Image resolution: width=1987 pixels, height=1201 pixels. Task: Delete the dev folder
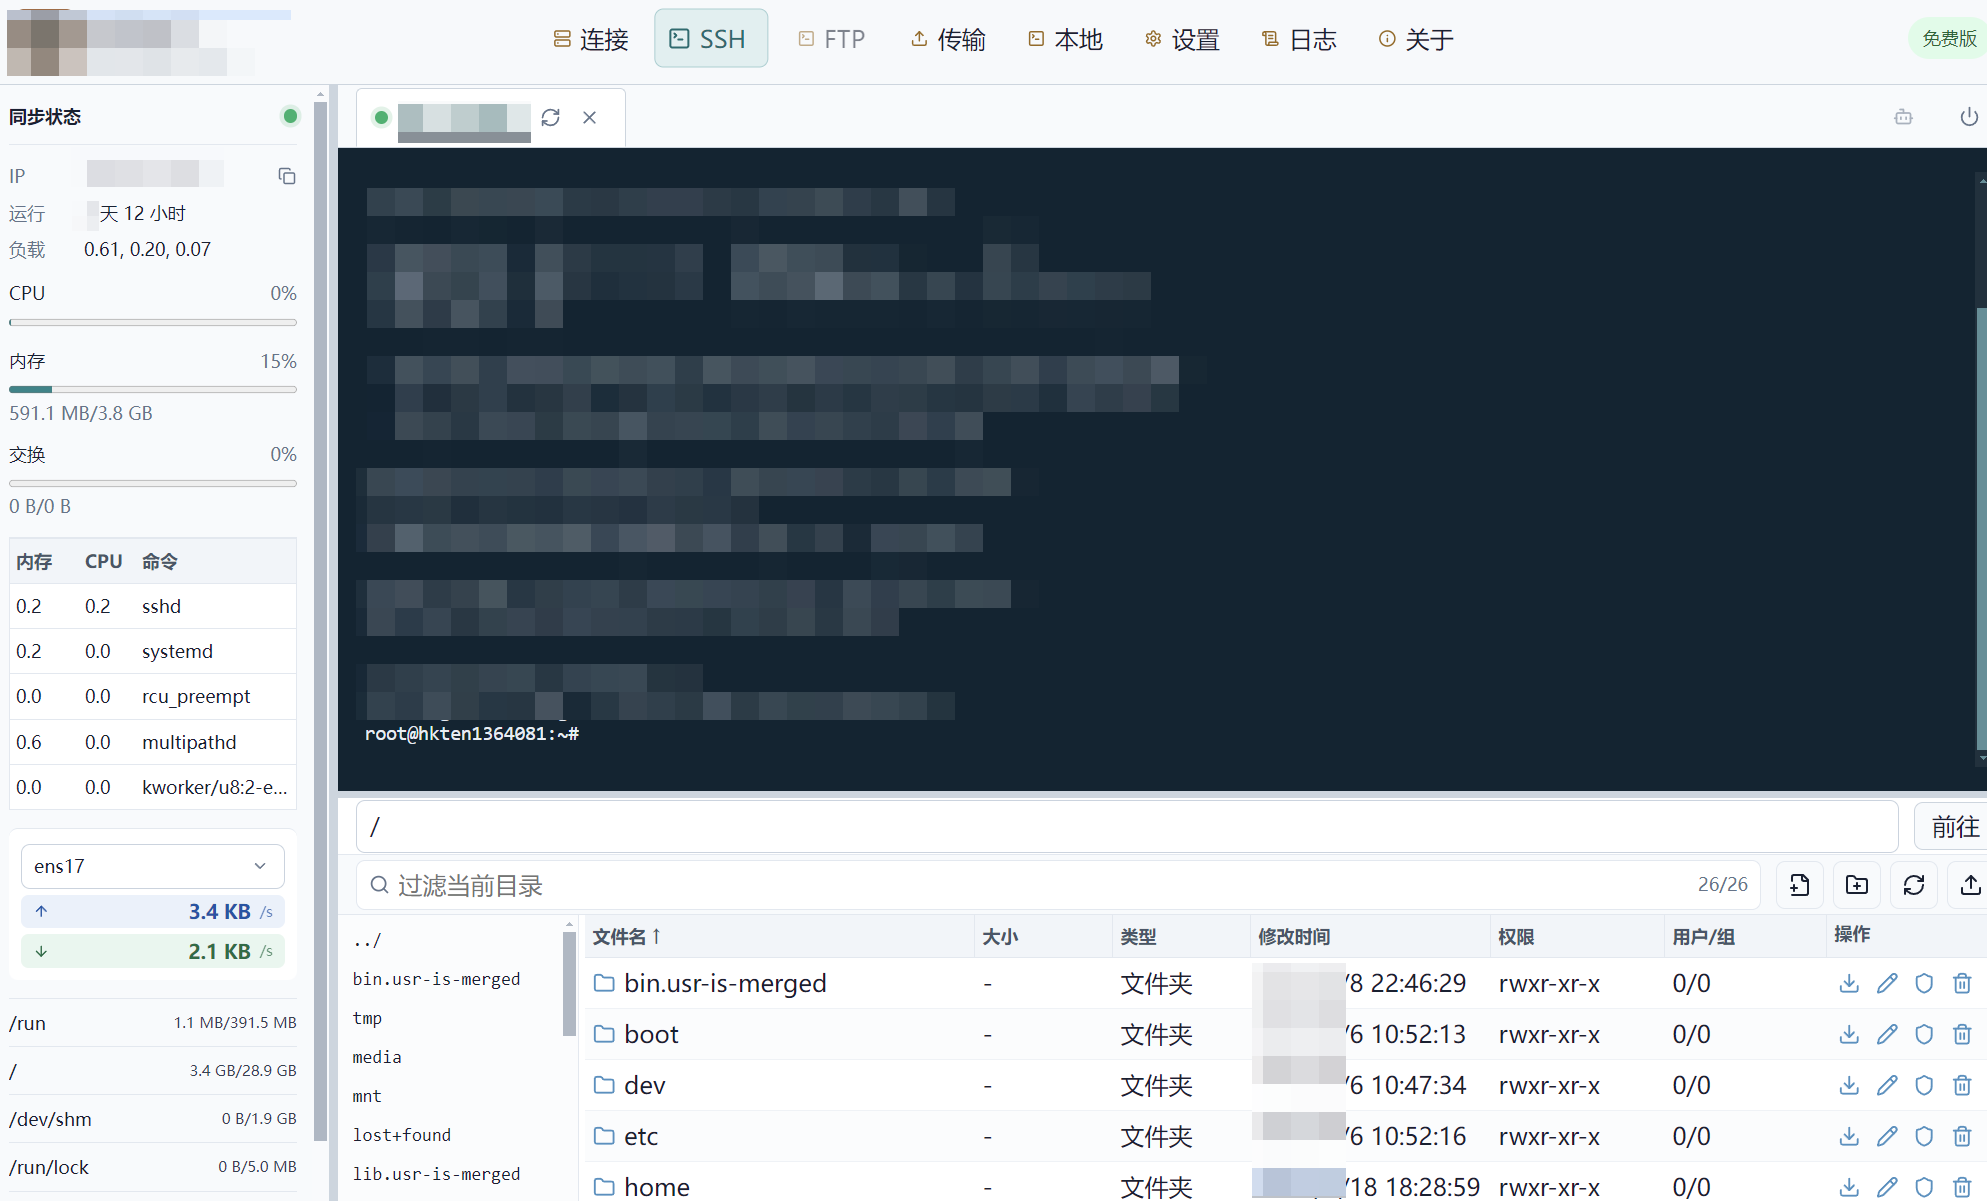click(1962, 1086)
